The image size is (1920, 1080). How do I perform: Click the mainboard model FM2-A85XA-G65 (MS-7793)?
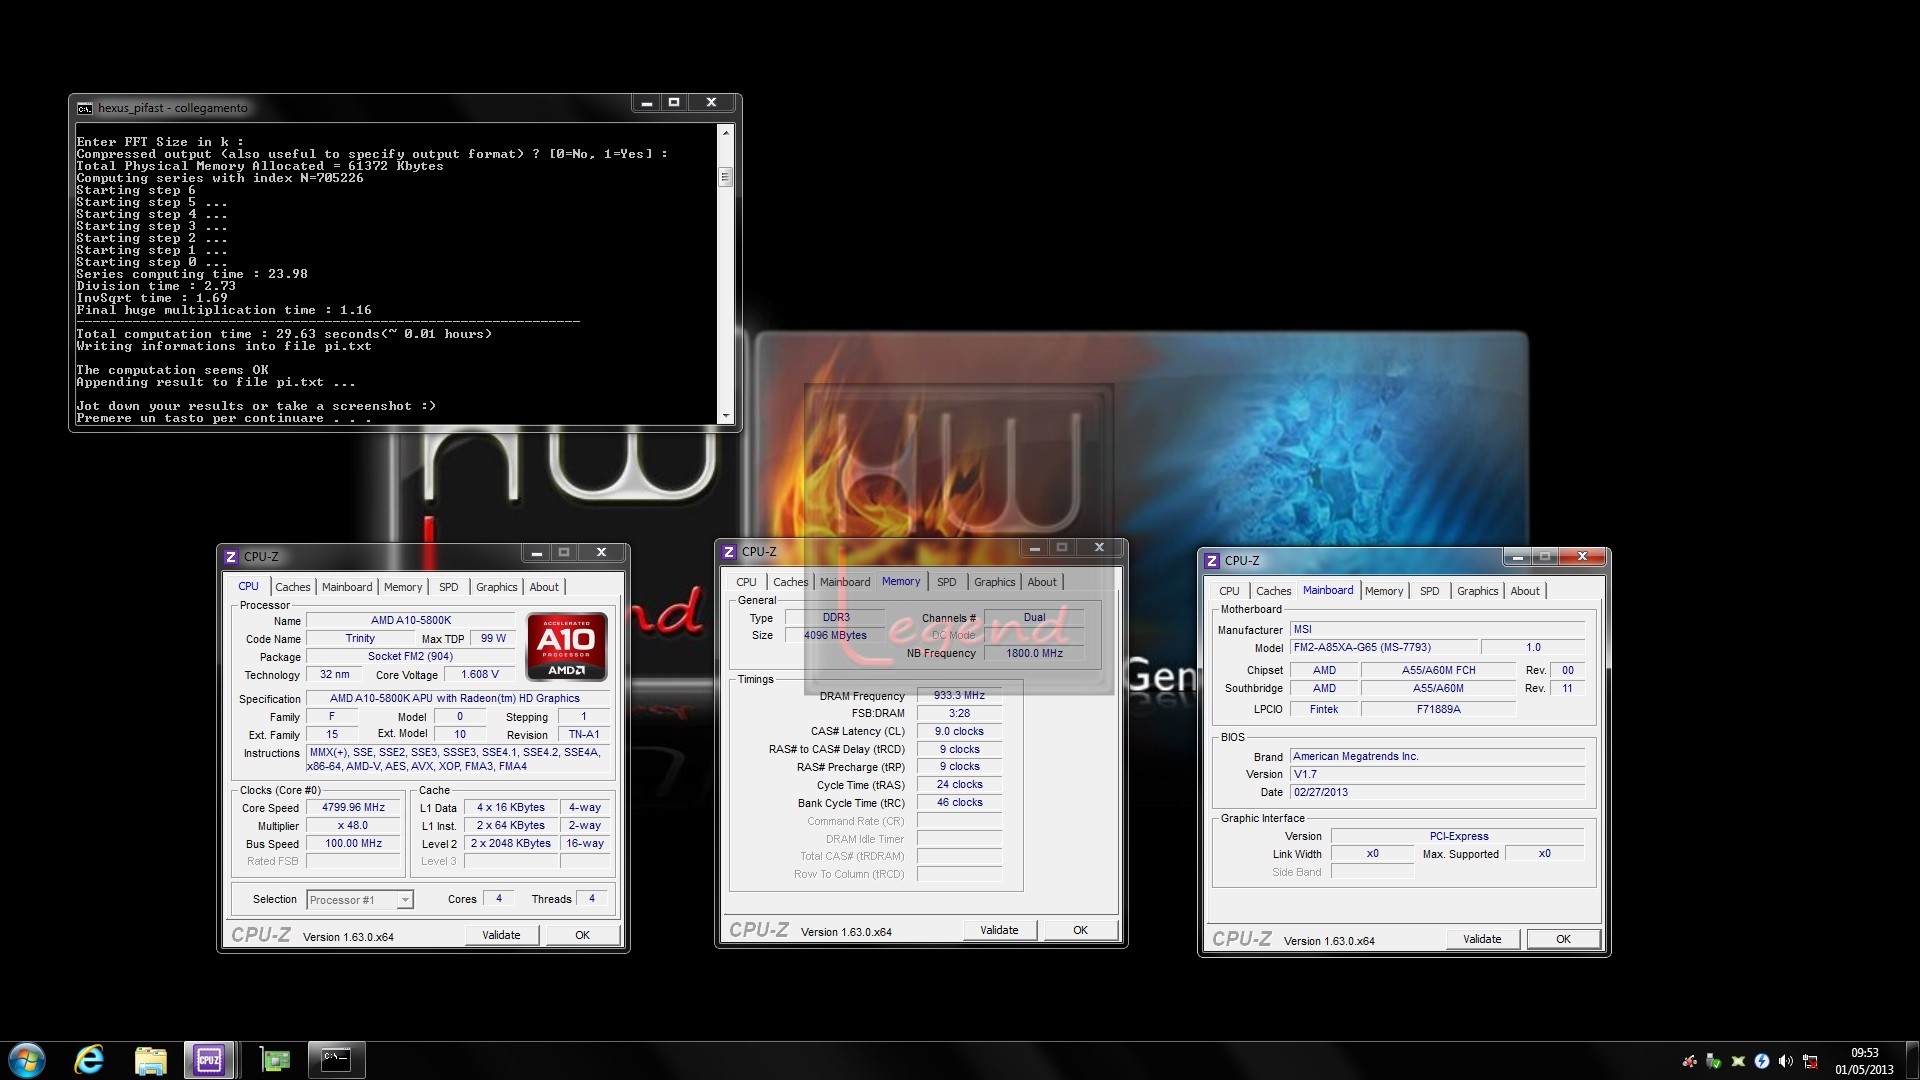tap(1384, 648)
